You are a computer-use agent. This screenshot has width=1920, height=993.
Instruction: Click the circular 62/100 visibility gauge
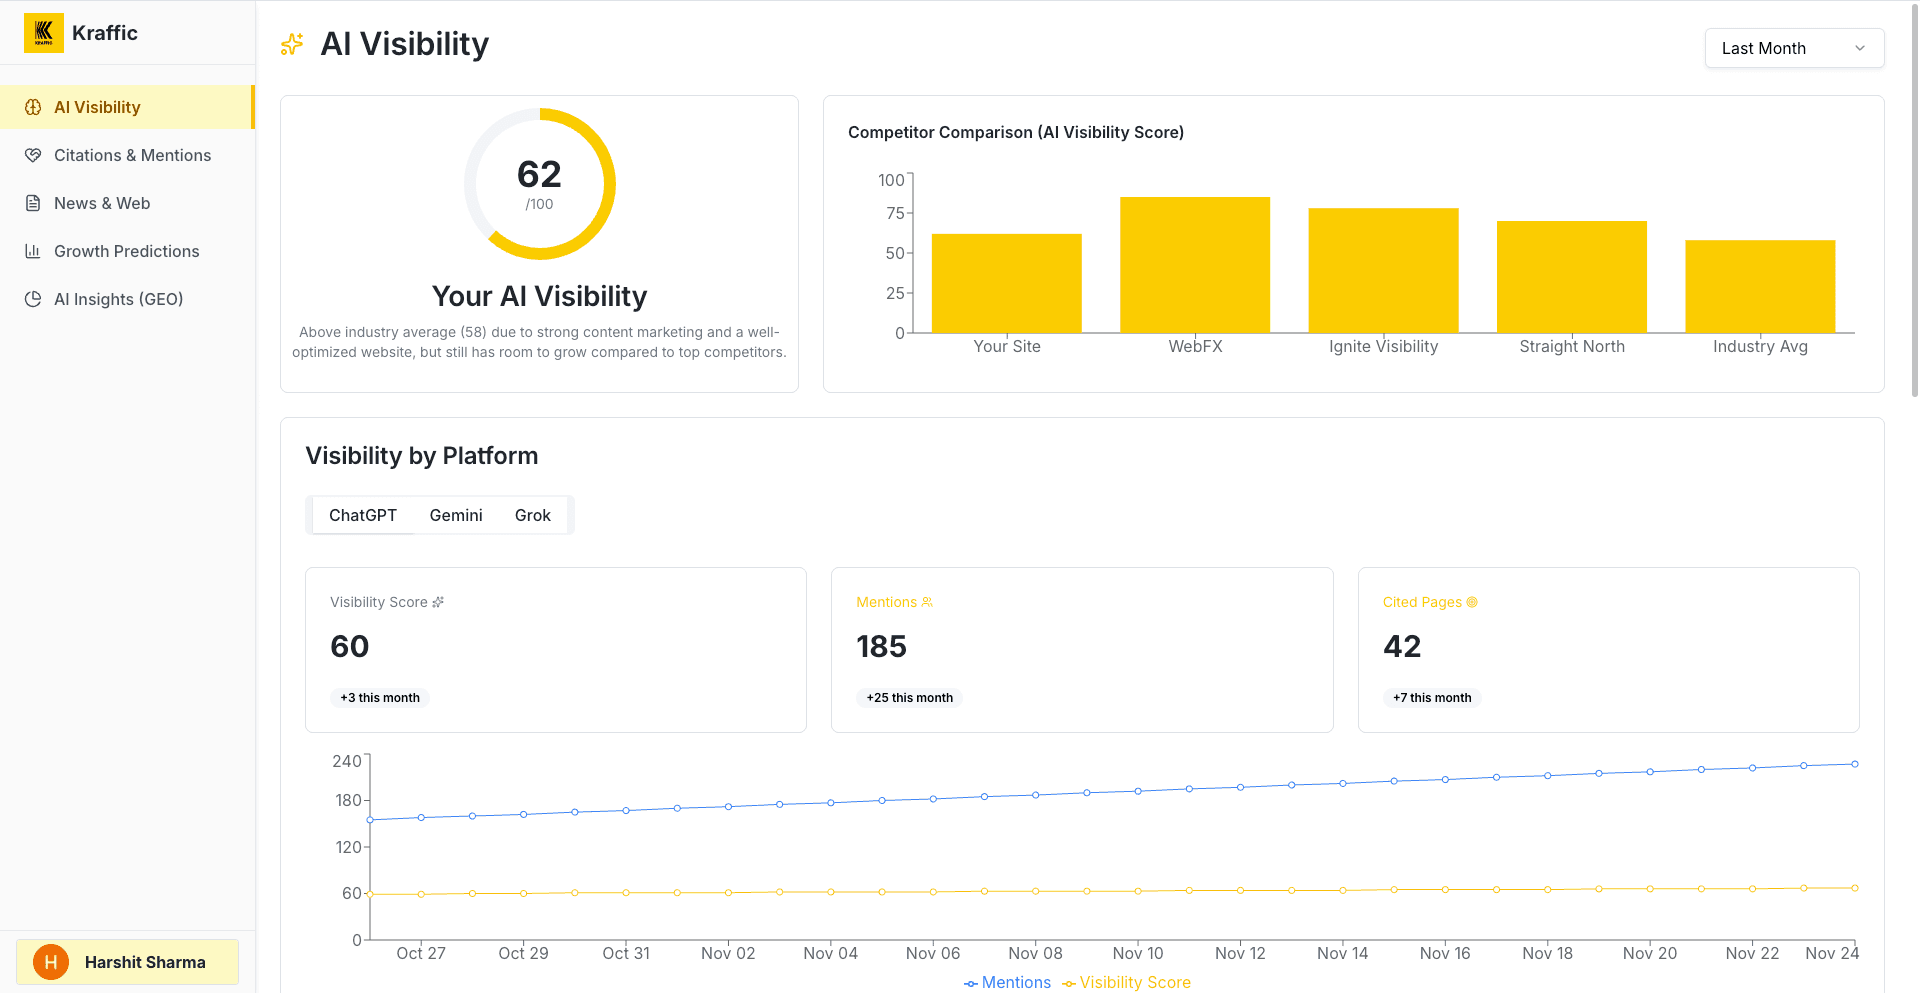pos(540,183)
